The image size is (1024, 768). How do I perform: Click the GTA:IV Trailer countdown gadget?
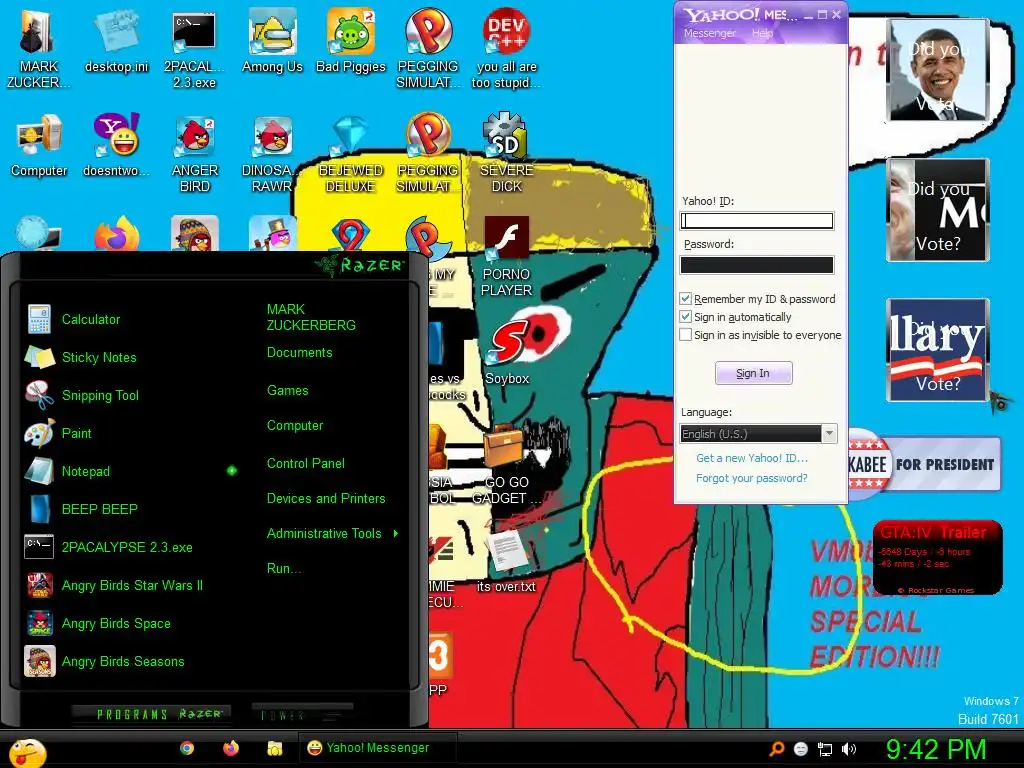pyautogui.click(x=937, y=558)
